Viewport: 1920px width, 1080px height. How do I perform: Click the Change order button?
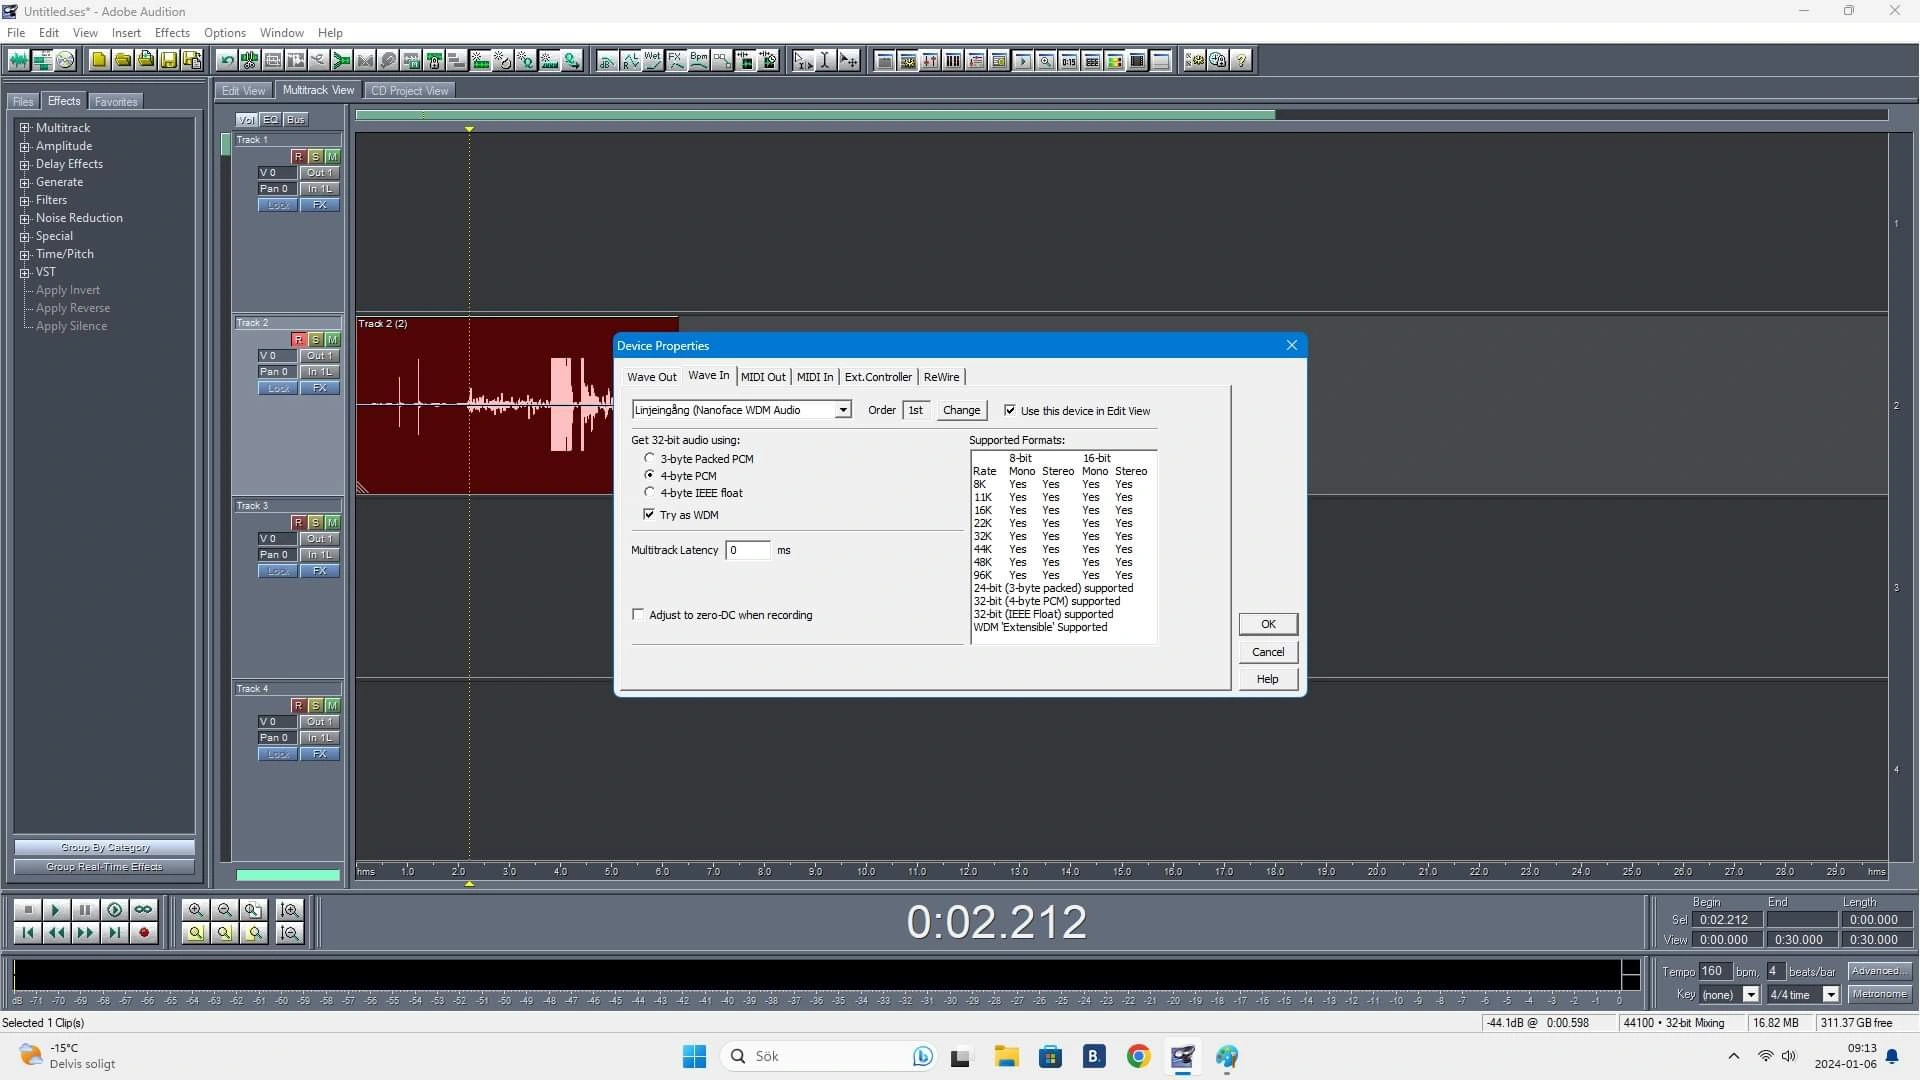pos(961,410)
